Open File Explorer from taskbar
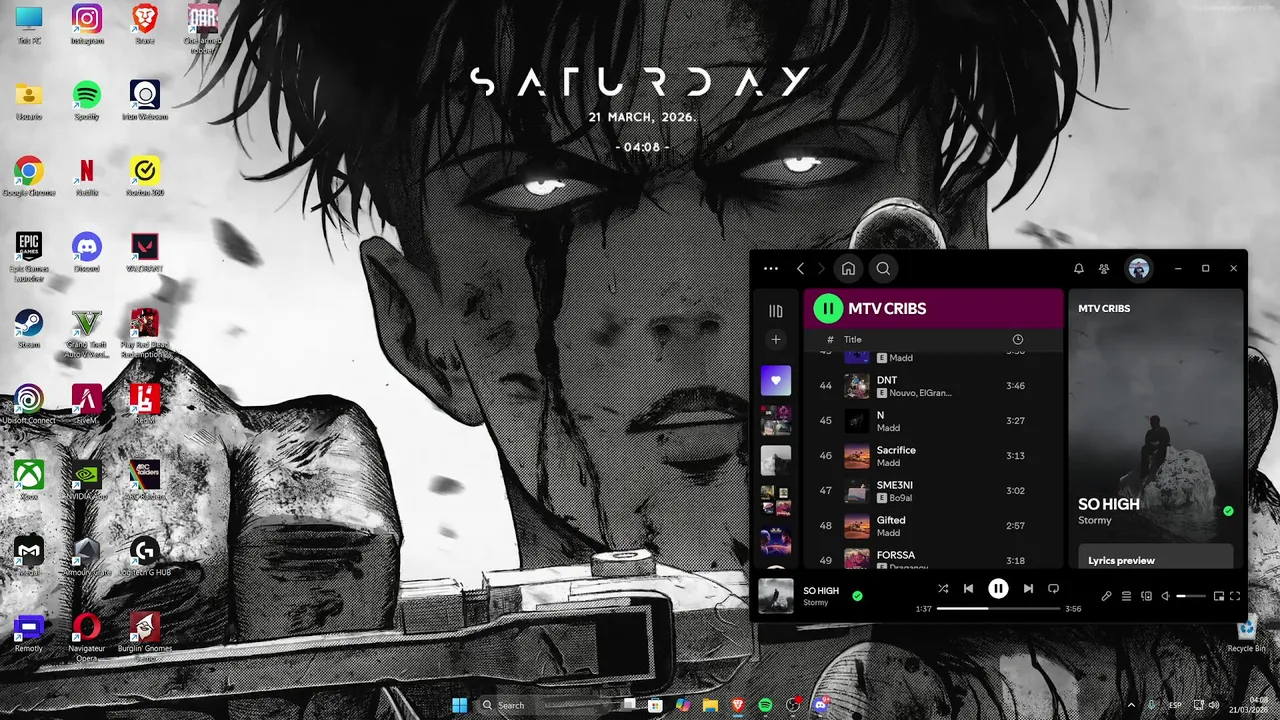 pyautogui.click(x=710, y=705)
